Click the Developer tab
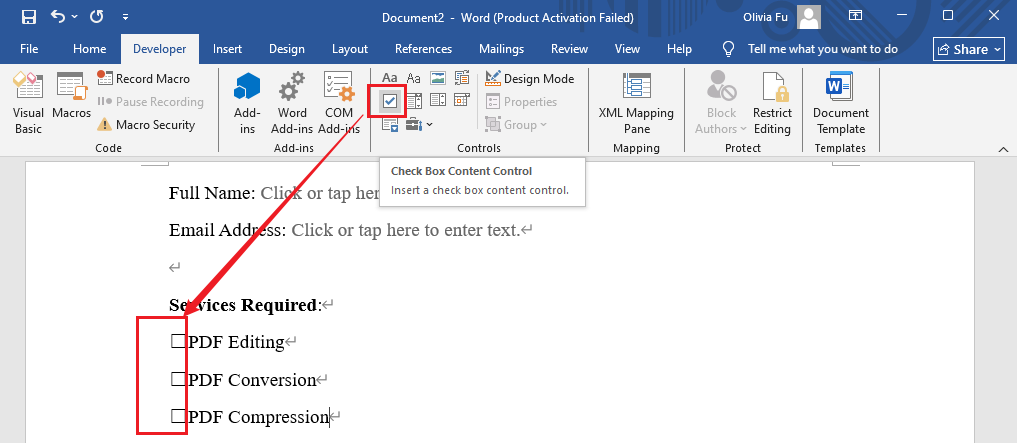Screen dimensions: 1017x443 (x=160, y=49)
